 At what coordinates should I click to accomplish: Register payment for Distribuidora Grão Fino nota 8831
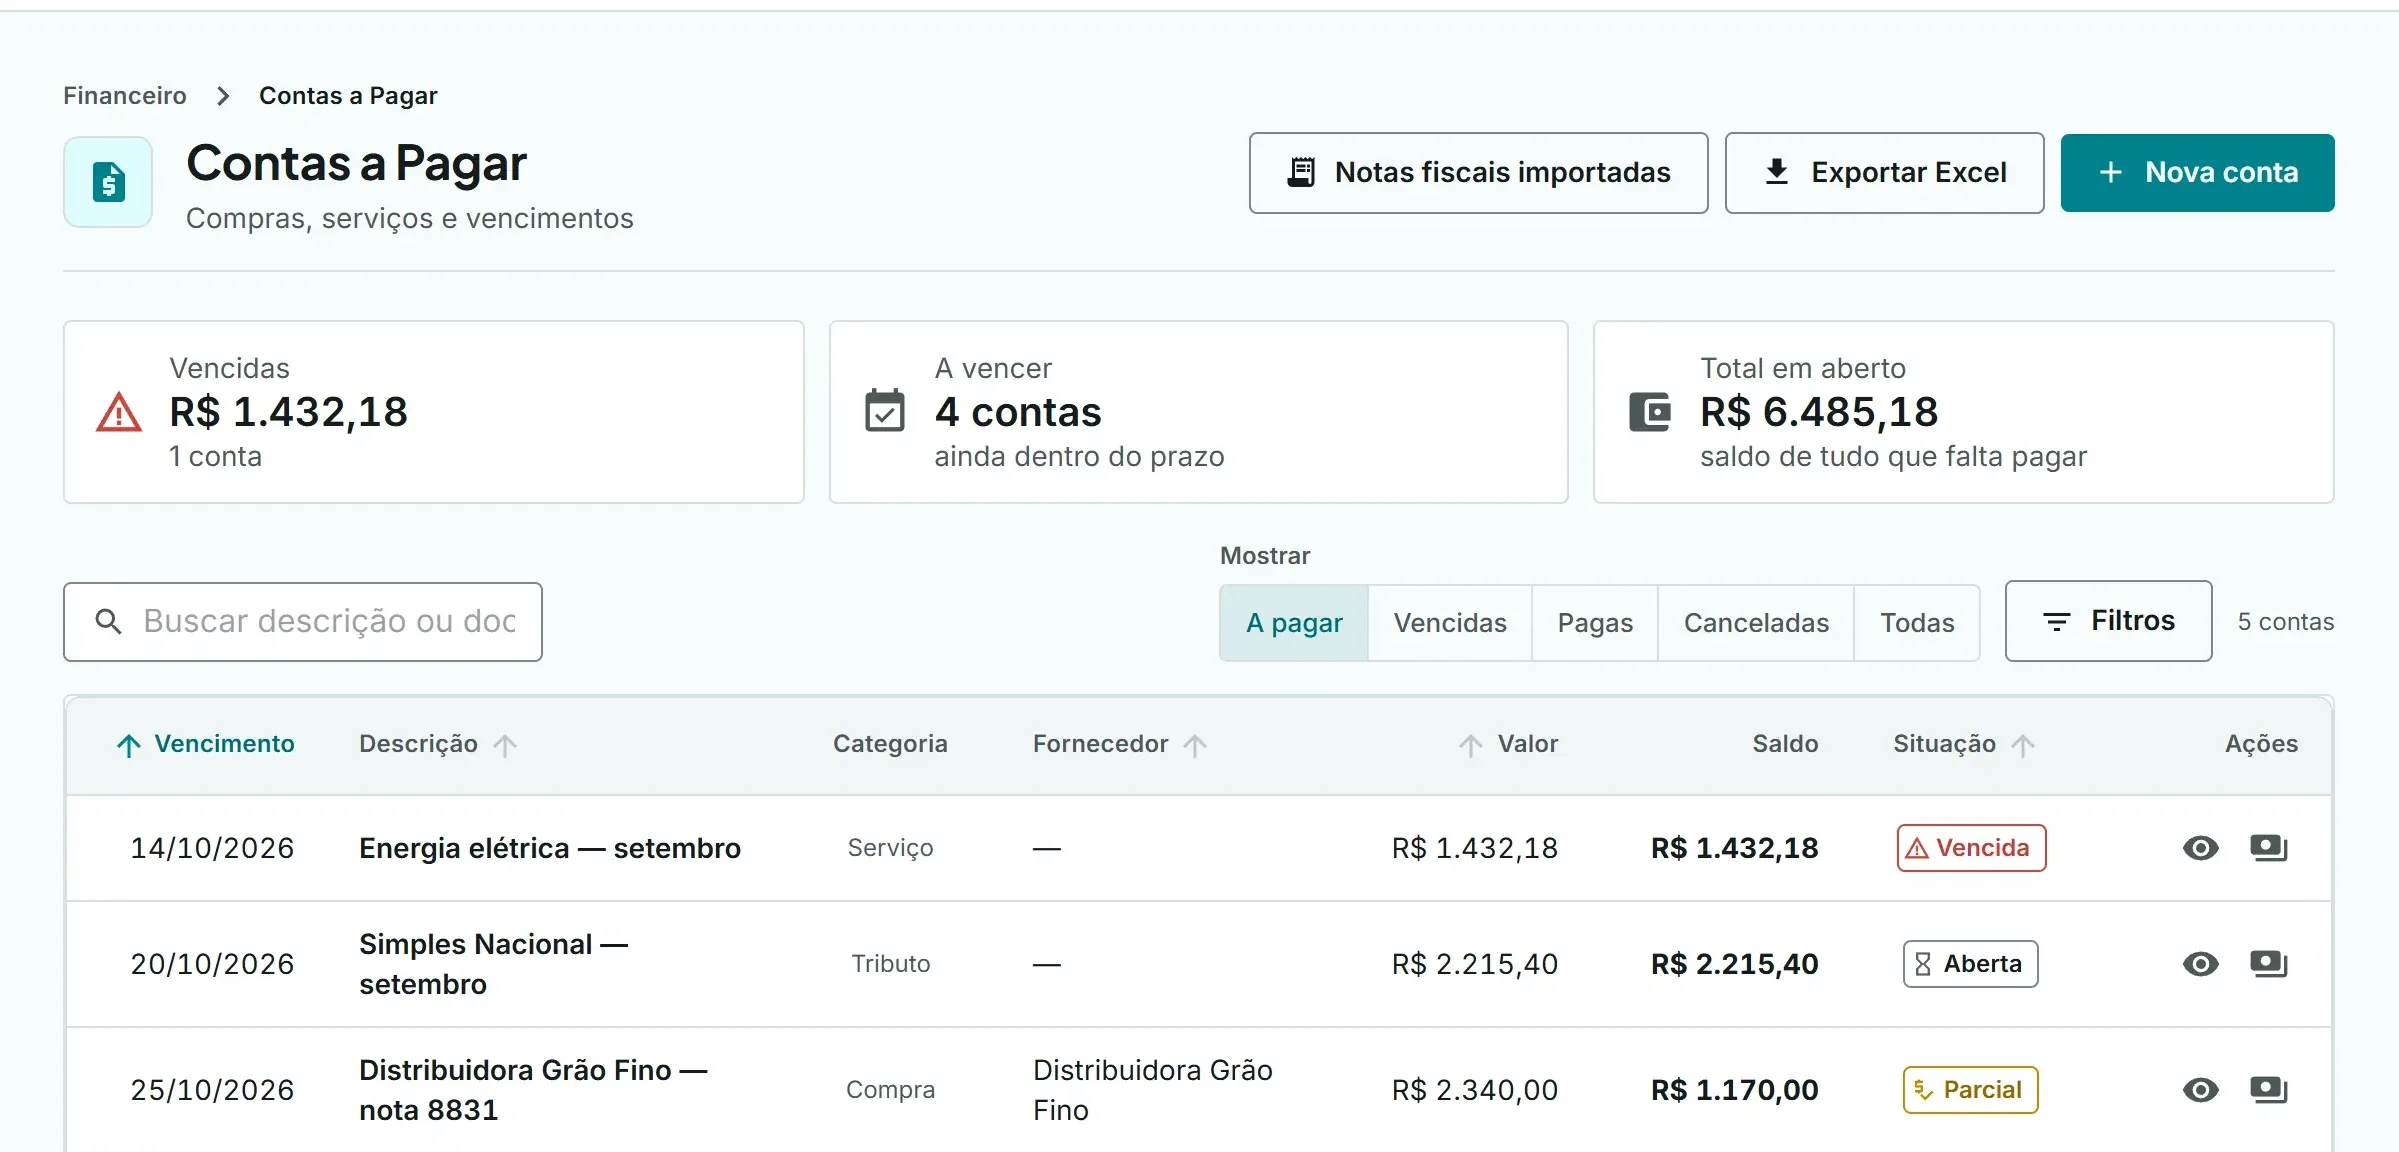2268,1090
